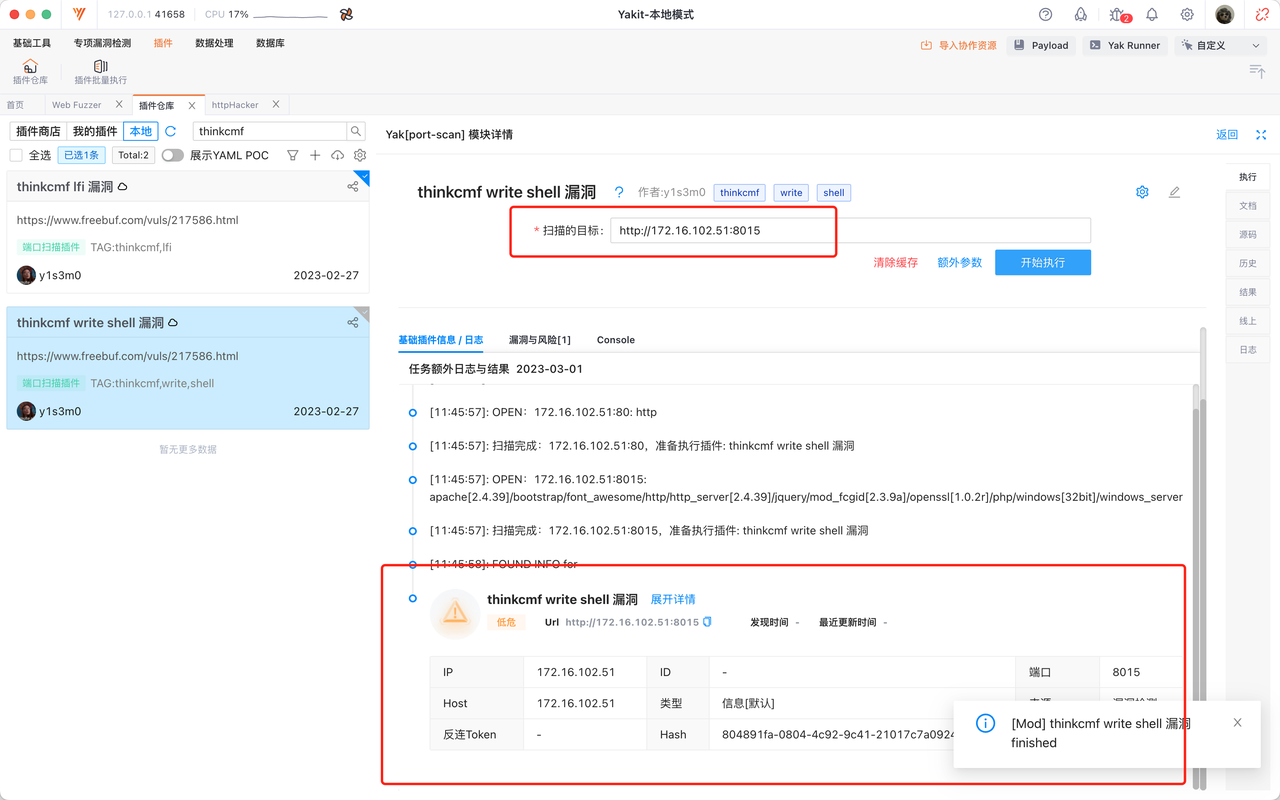Select the 插件商店 plugin source
This screenshot has height=800, width=1280.
(x=38, y=131)
